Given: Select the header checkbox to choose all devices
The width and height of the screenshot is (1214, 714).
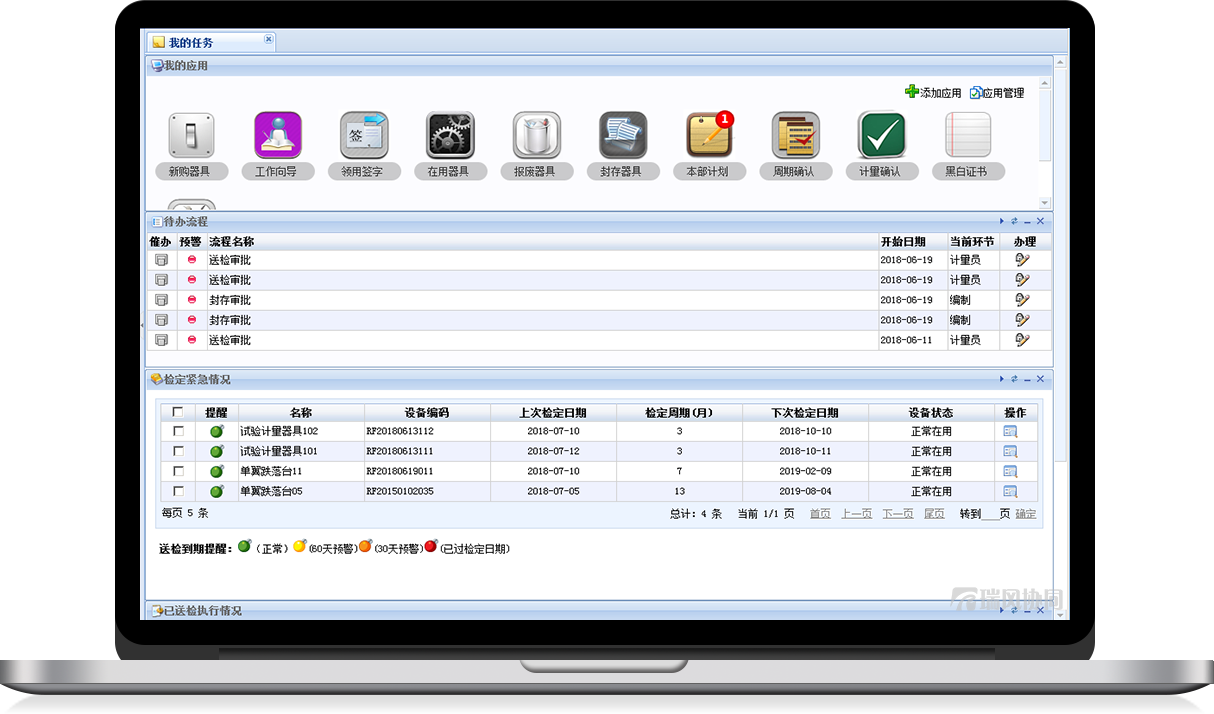Looking at the screenshot, I should (180, 411).
